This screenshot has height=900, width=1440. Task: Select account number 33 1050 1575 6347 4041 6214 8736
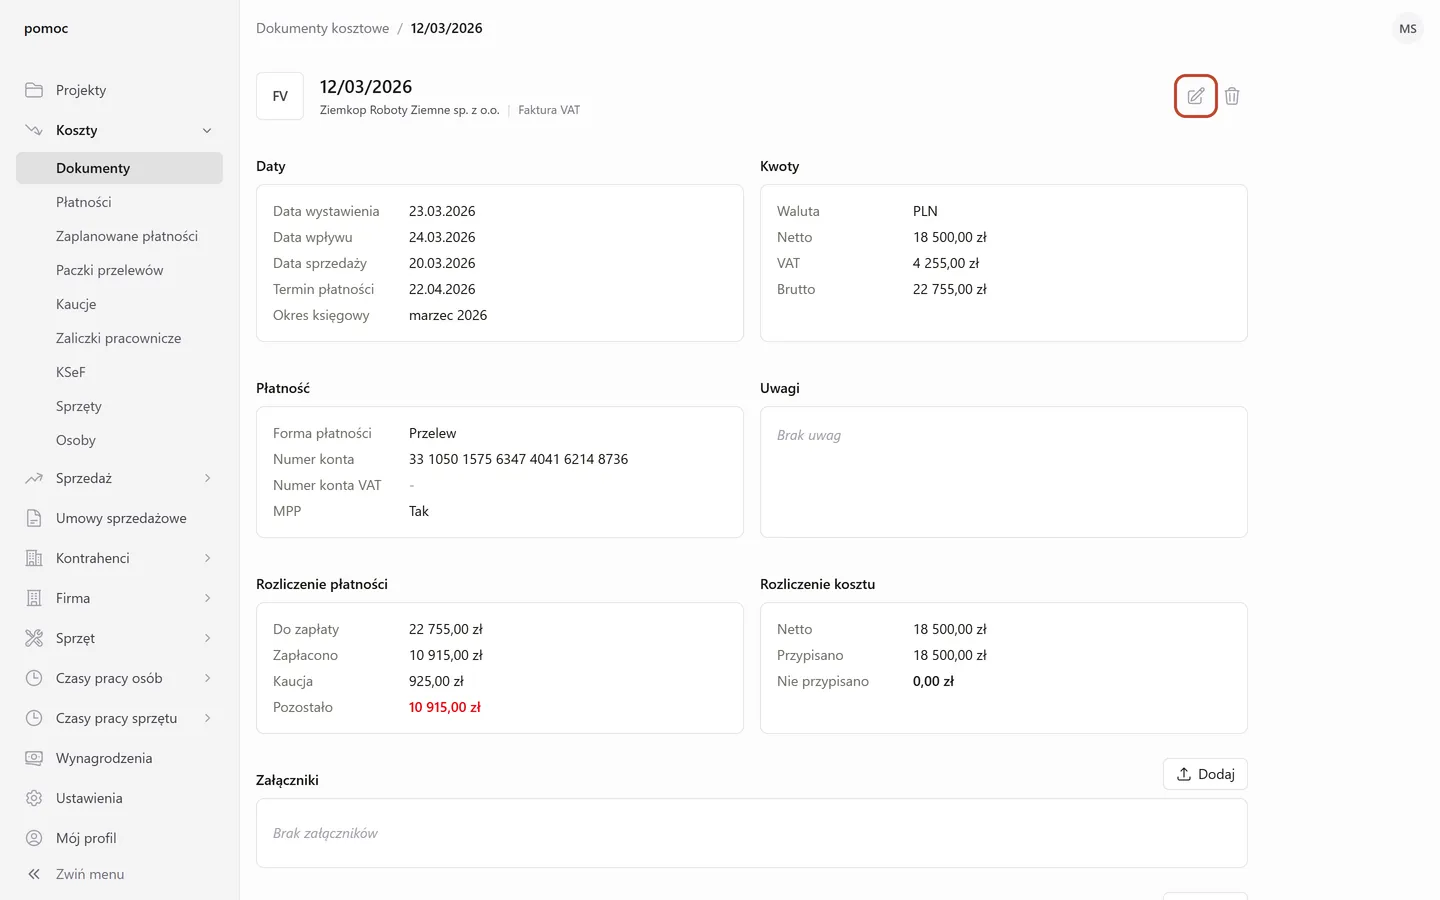pyautogui.click(x=518, y=459)
